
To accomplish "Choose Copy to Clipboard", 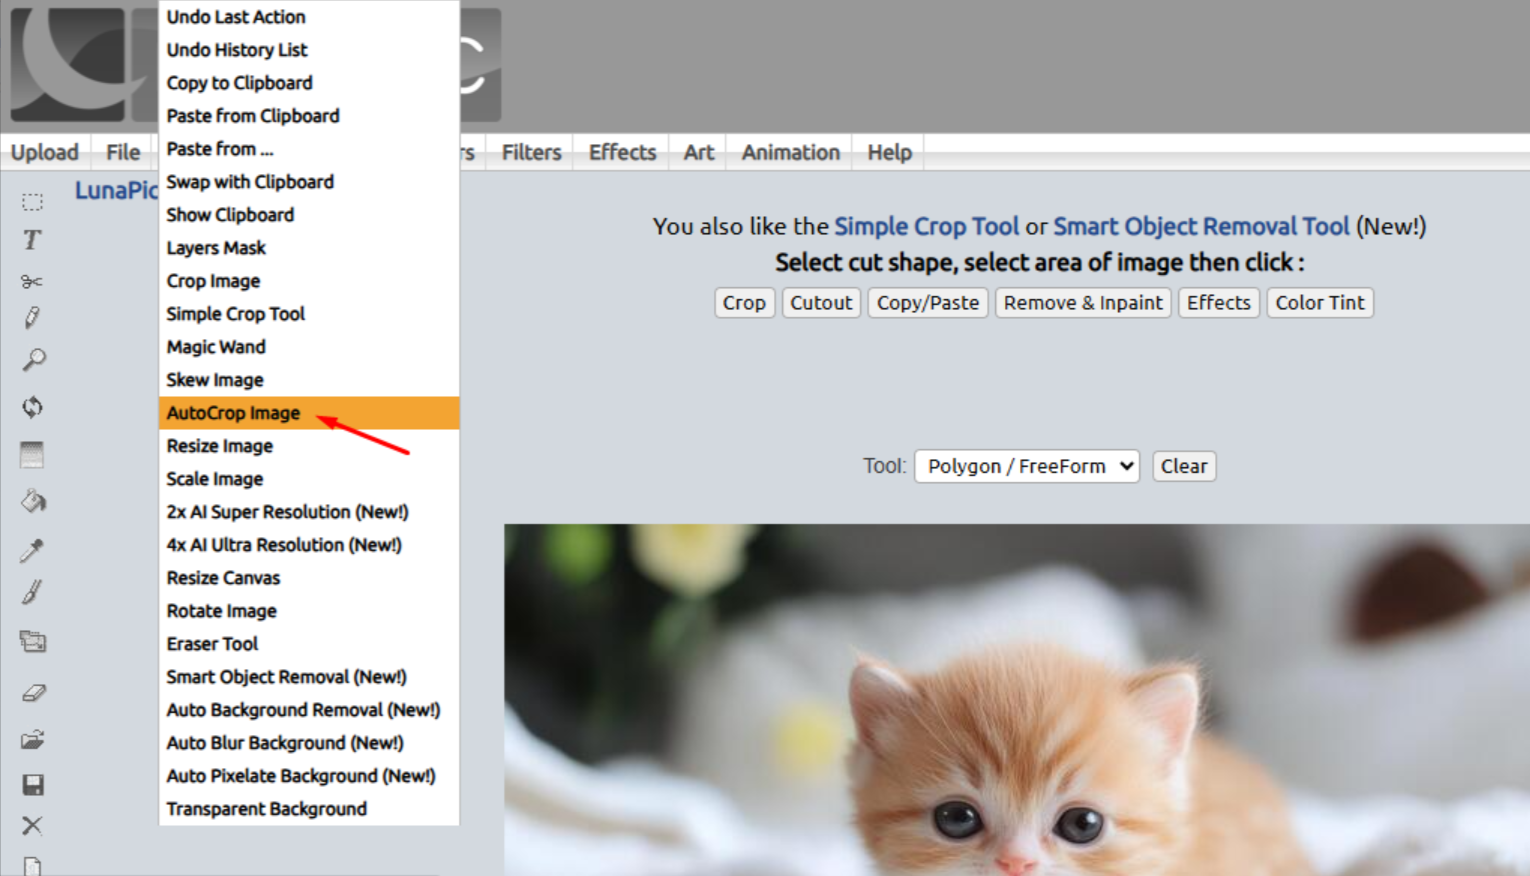I will click(309, 83).
